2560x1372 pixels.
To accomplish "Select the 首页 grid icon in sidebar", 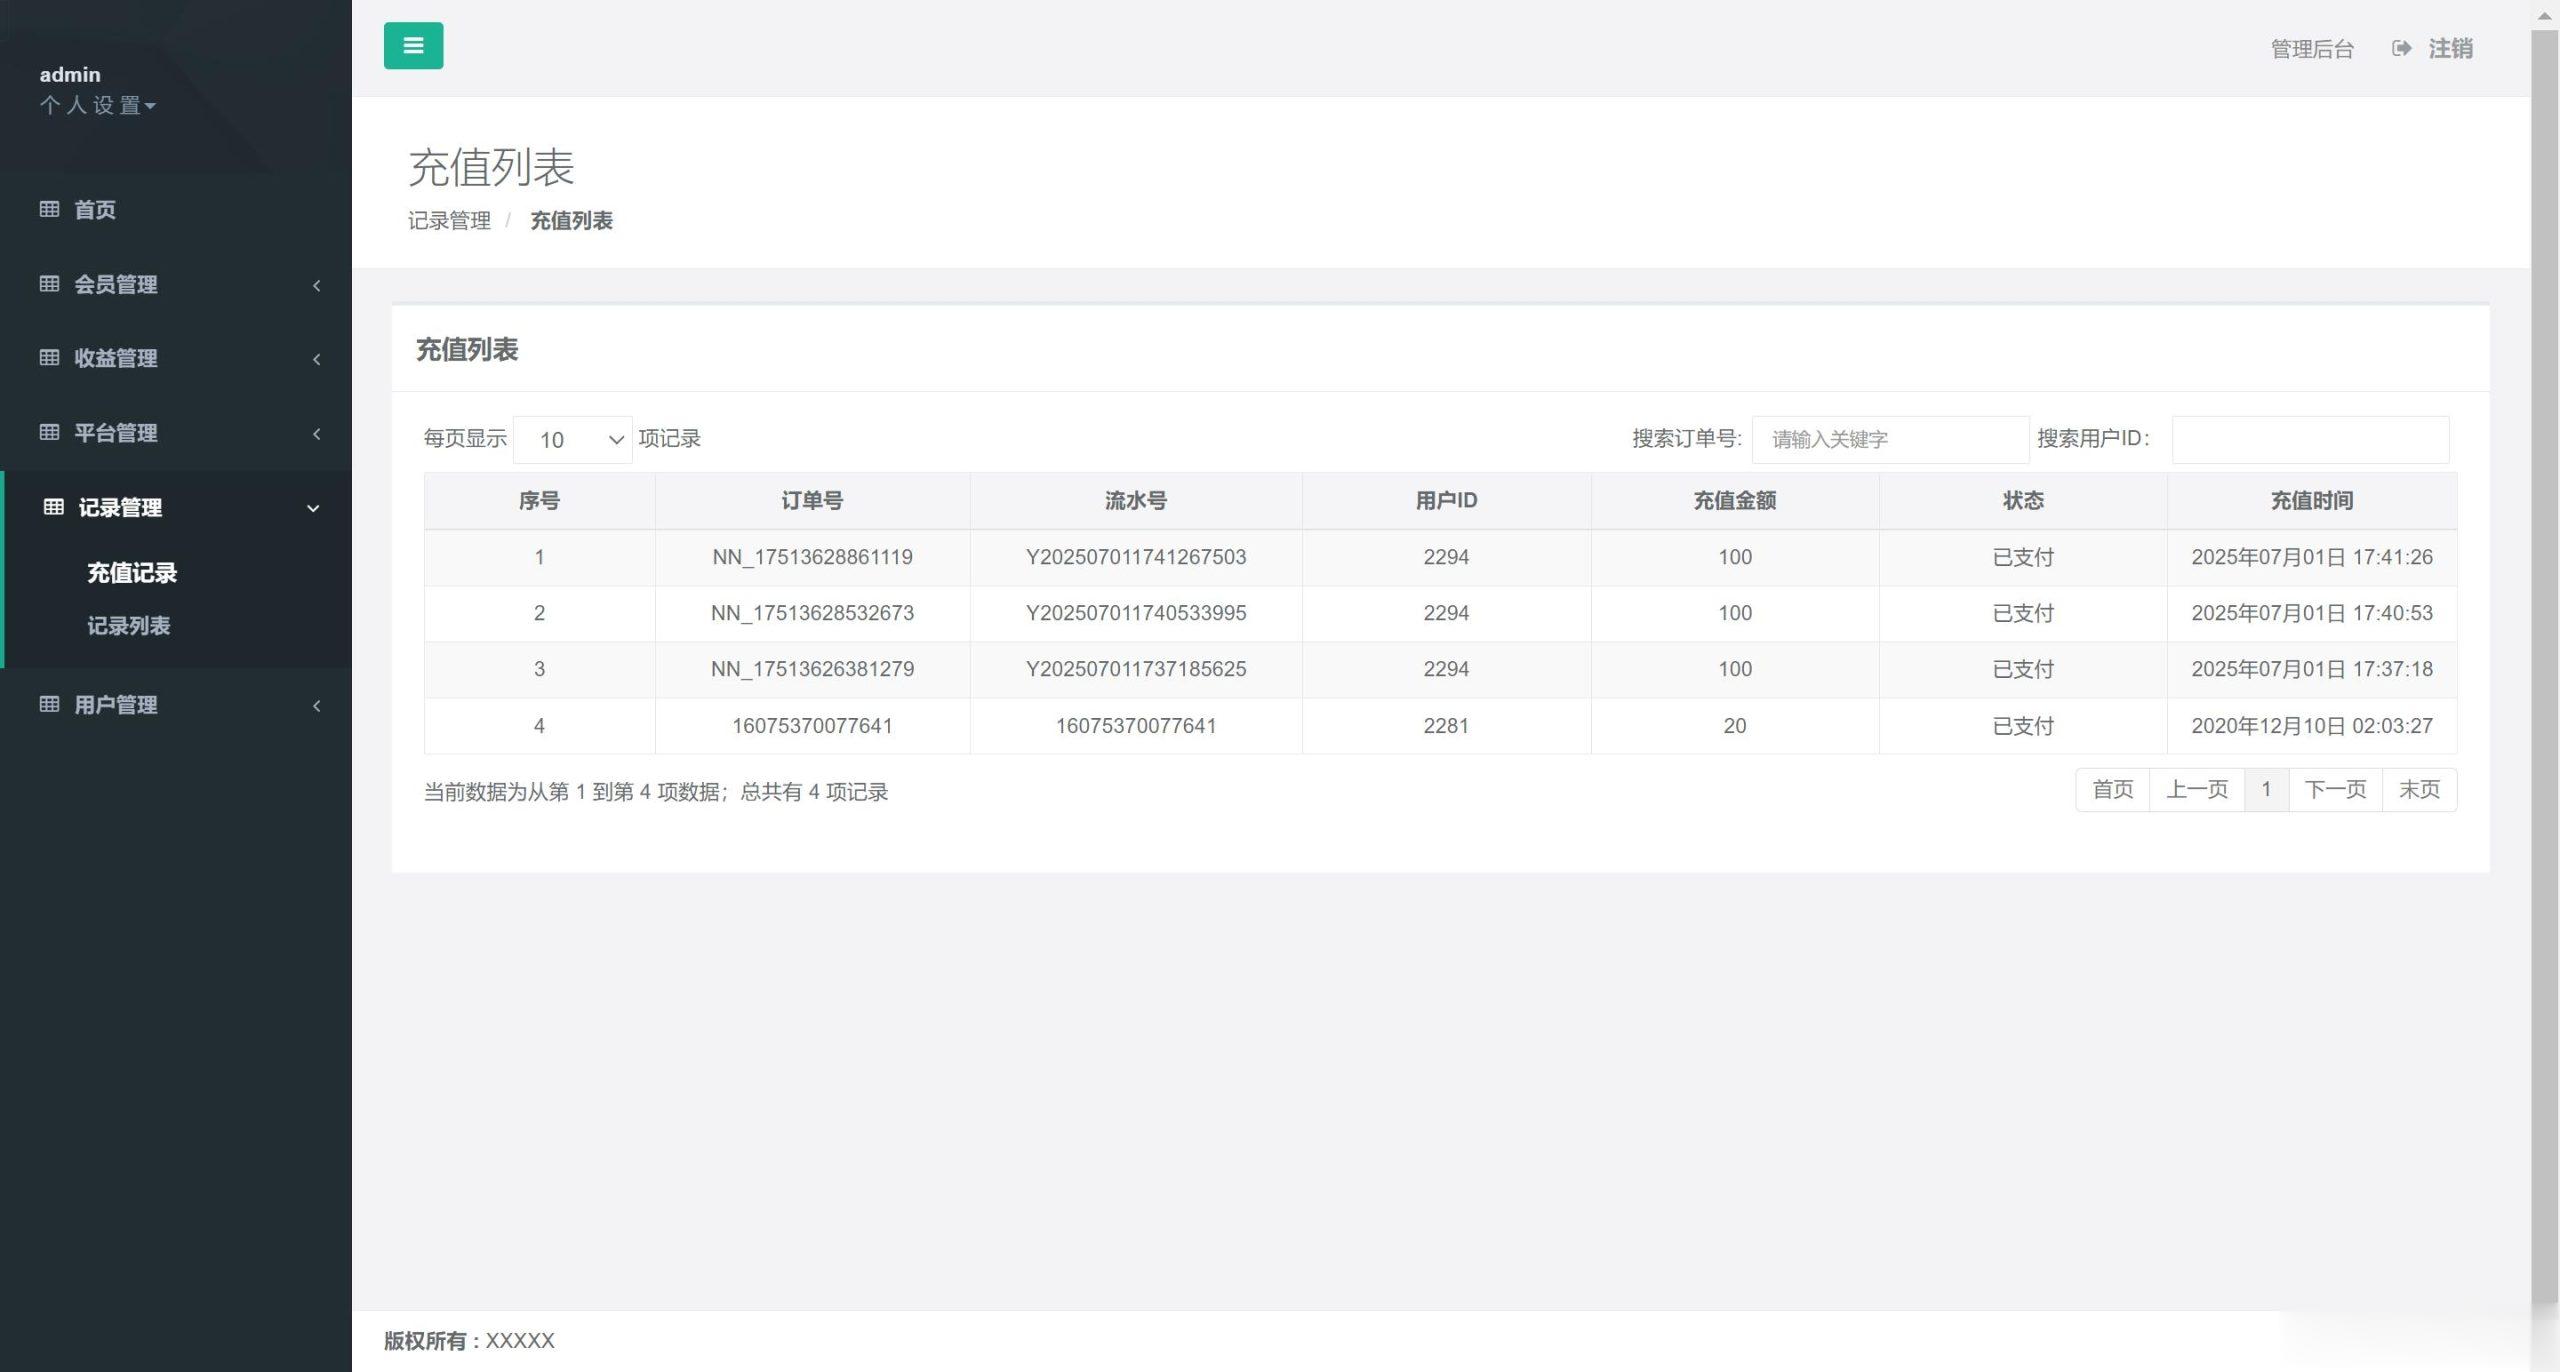I will (50, 210).
